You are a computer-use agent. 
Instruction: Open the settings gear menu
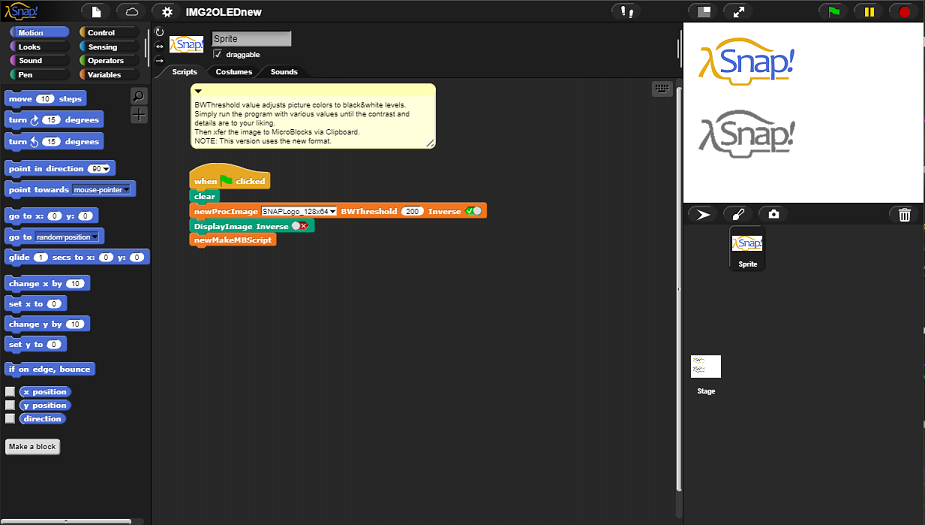(167, 12)
